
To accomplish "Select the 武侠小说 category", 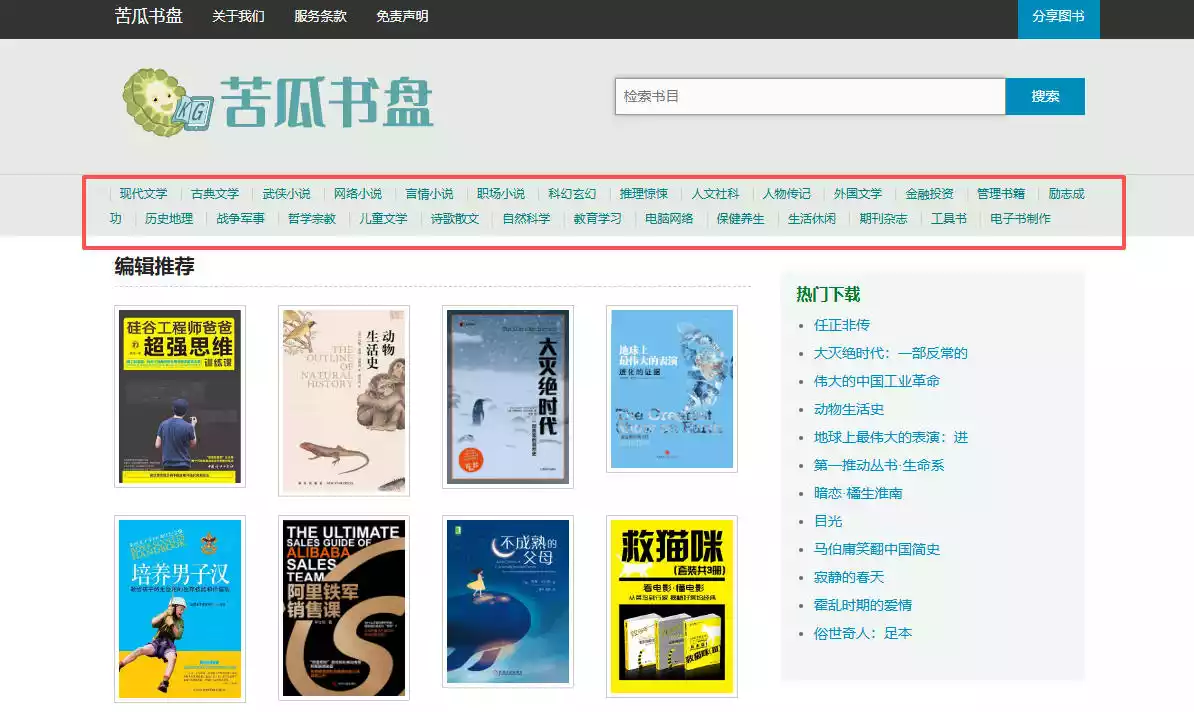I will [286, 193].
